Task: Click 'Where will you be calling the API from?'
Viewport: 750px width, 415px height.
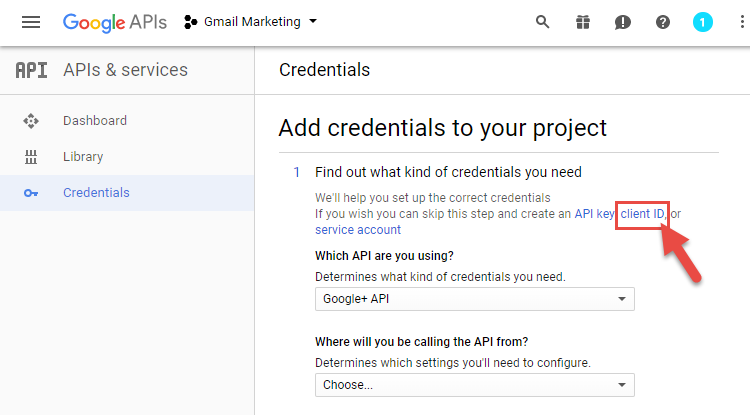Action: click(421, 342)
